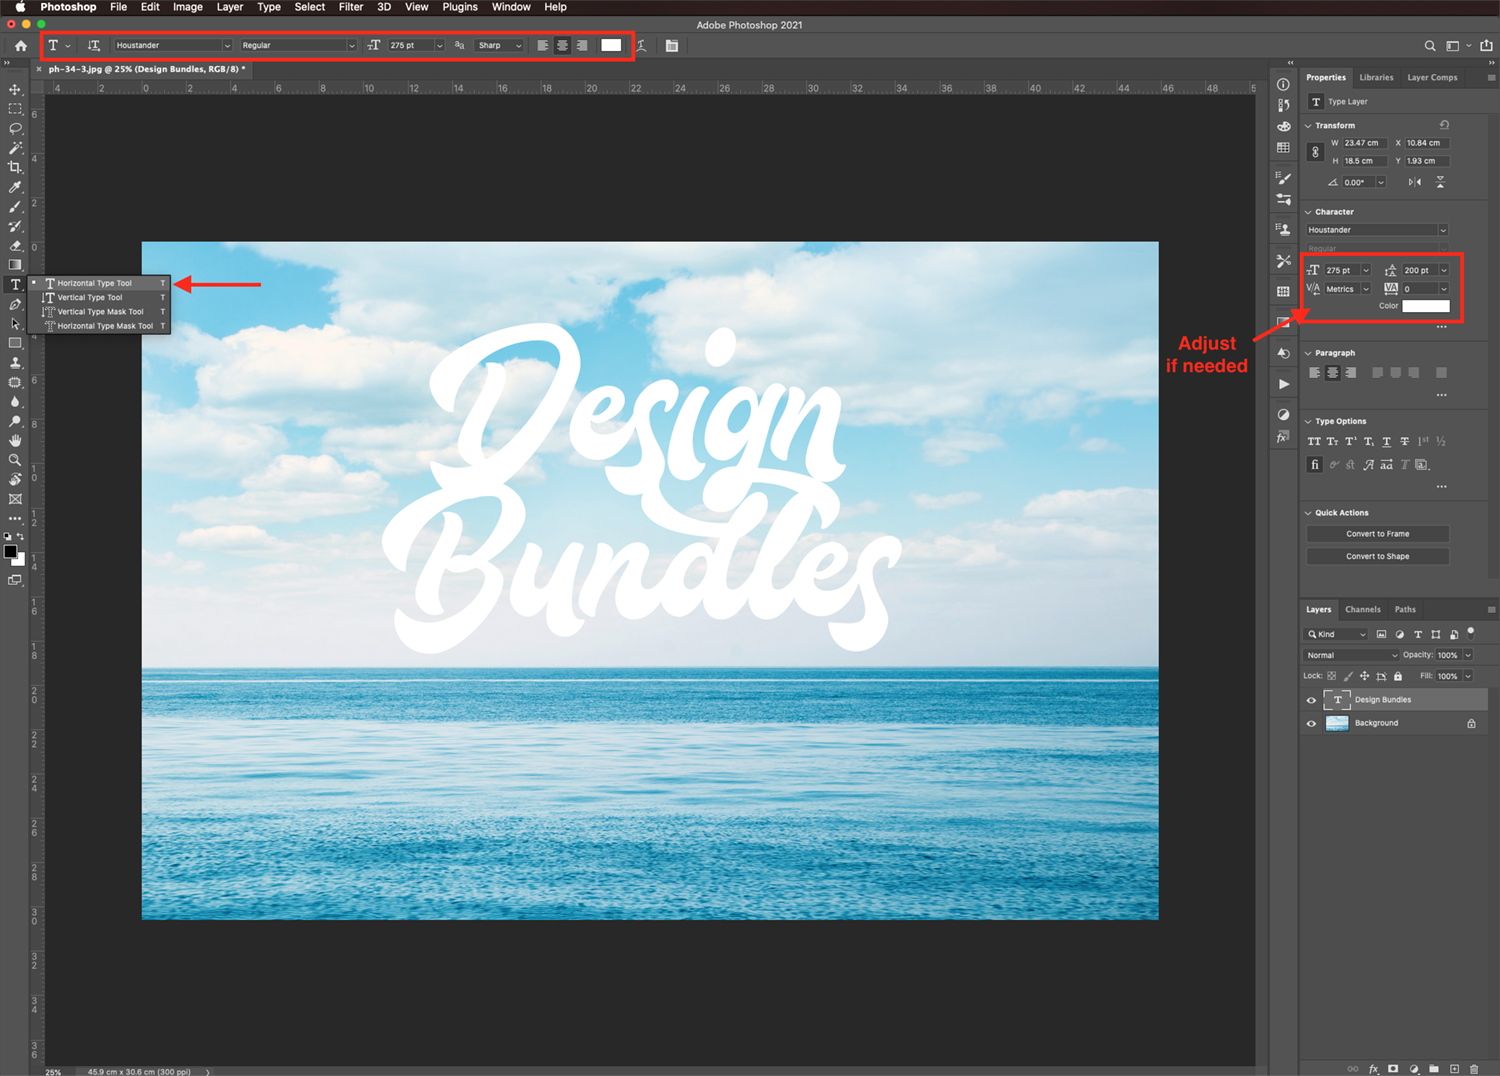
Task: Center text in options bar
Action: pyautogui.click(x=562, y=46)
